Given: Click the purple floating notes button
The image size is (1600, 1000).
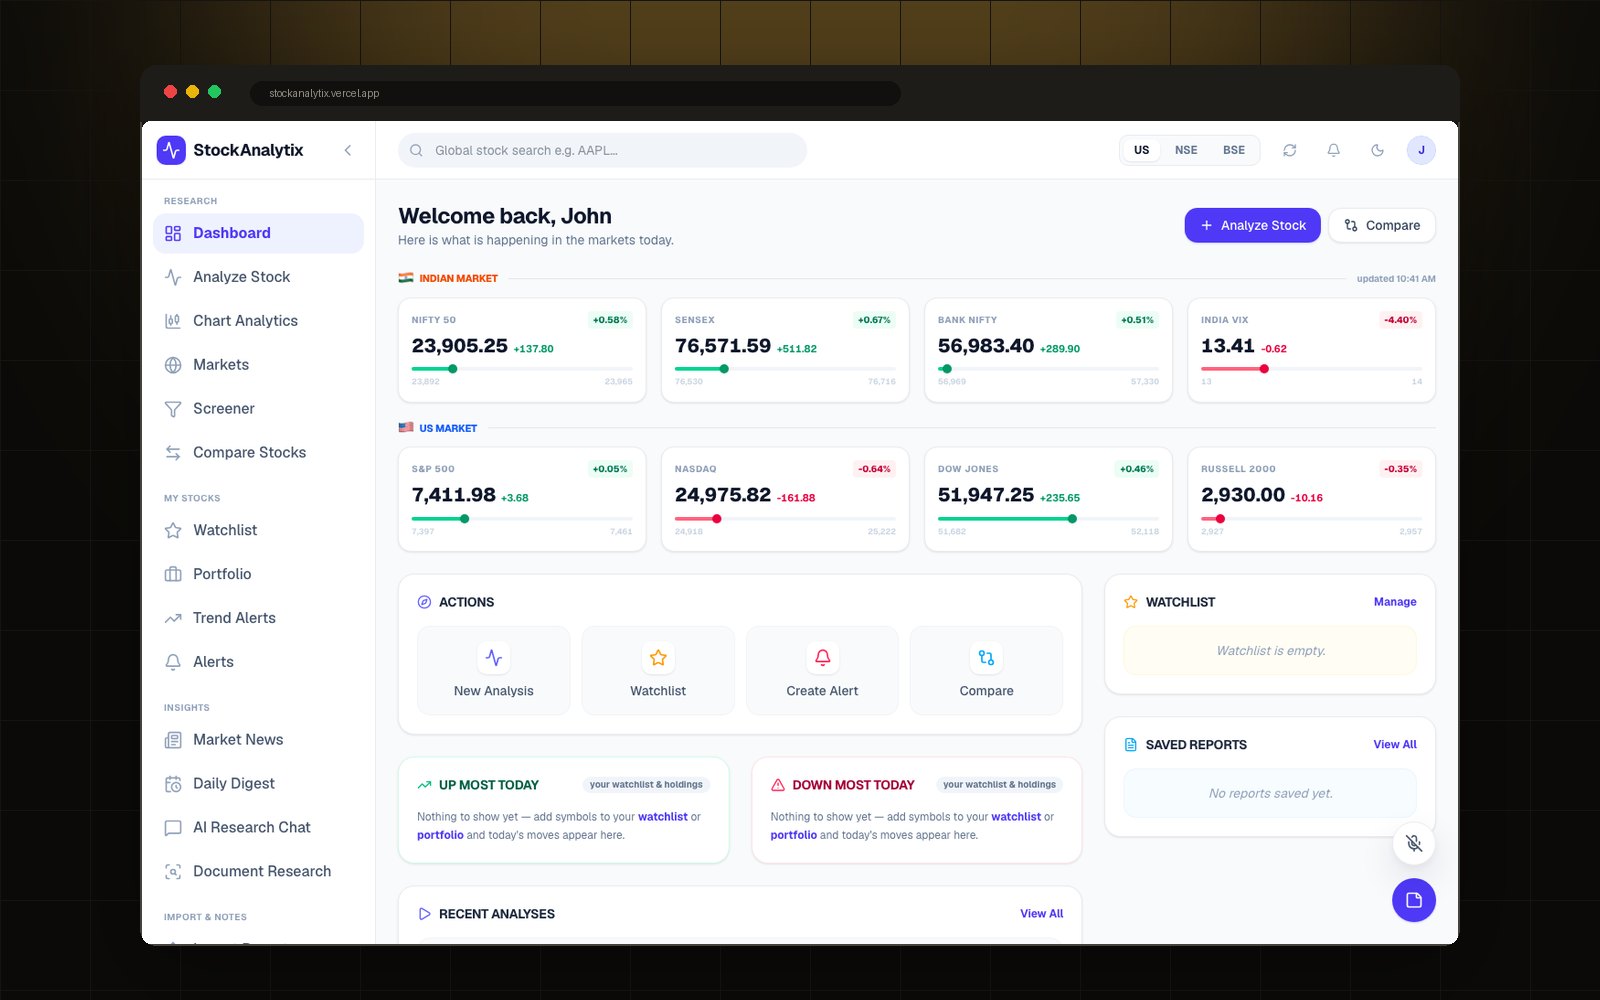Looking at the screenshot, I should pos(1414,900).
